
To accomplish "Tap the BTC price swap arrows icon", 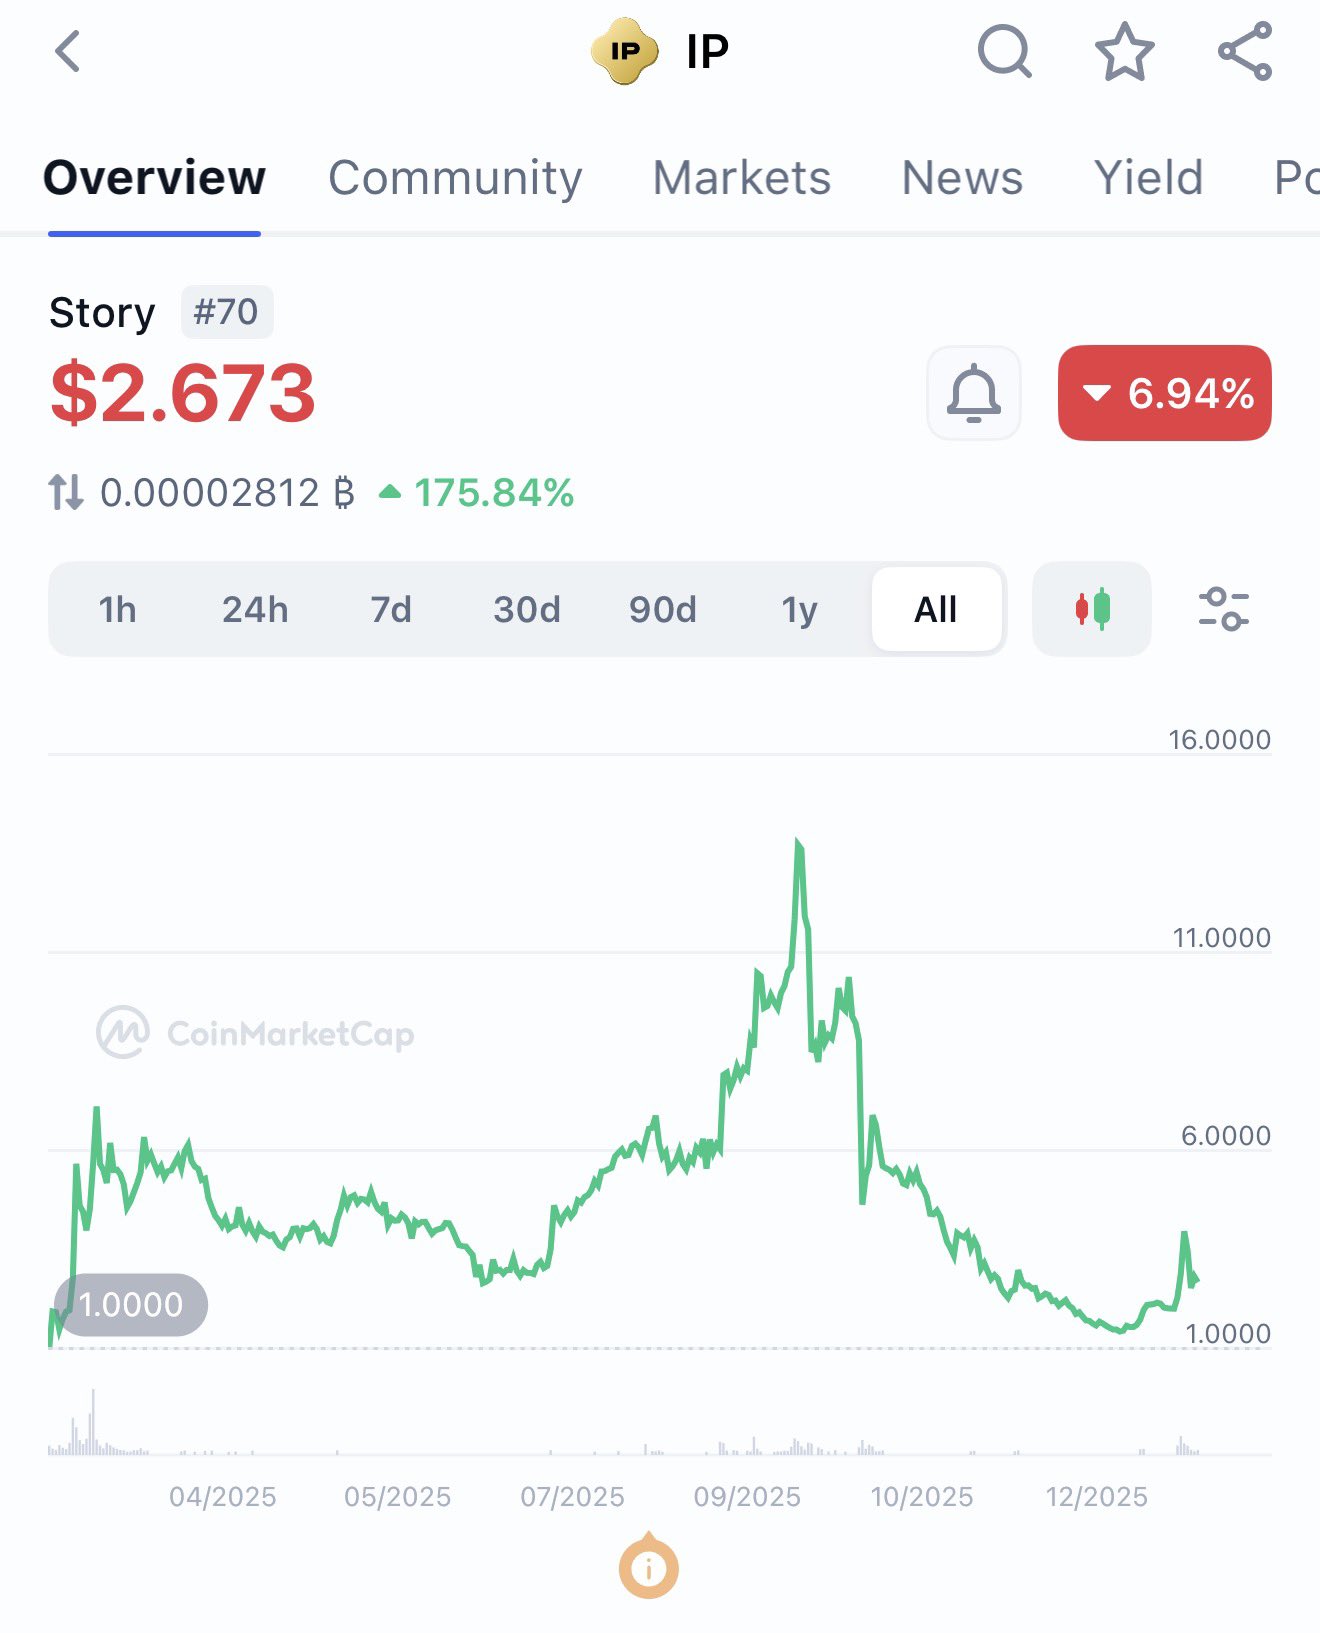I will tap(66, 492).
